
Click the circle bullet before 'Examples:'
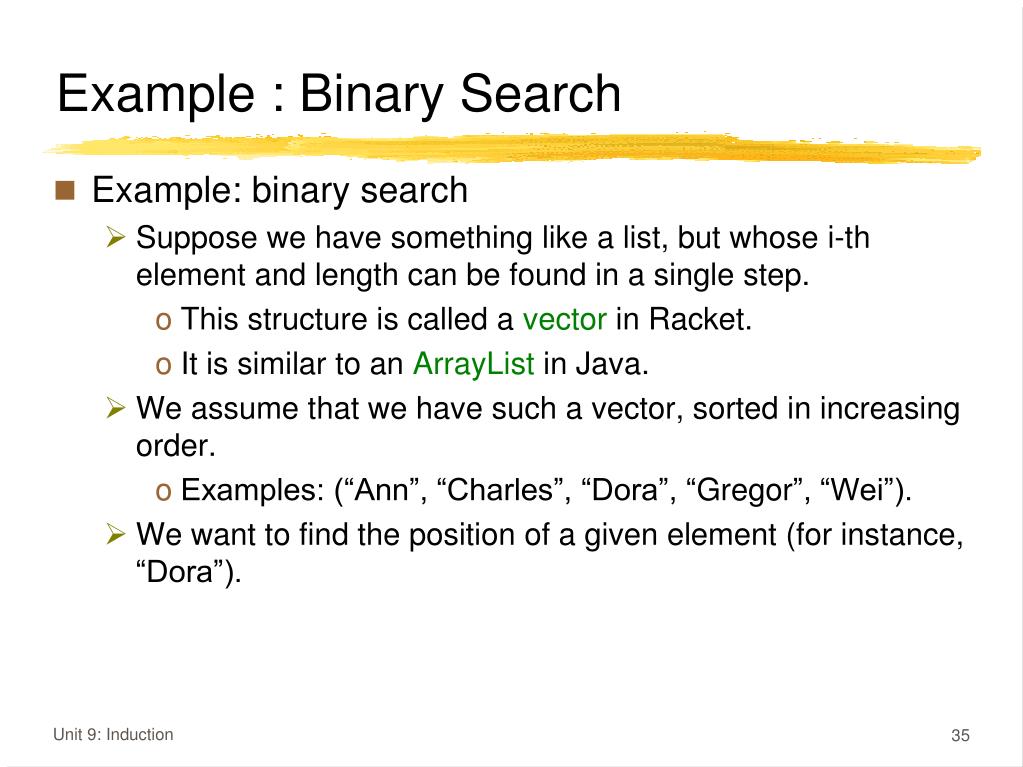pos(163,492)
